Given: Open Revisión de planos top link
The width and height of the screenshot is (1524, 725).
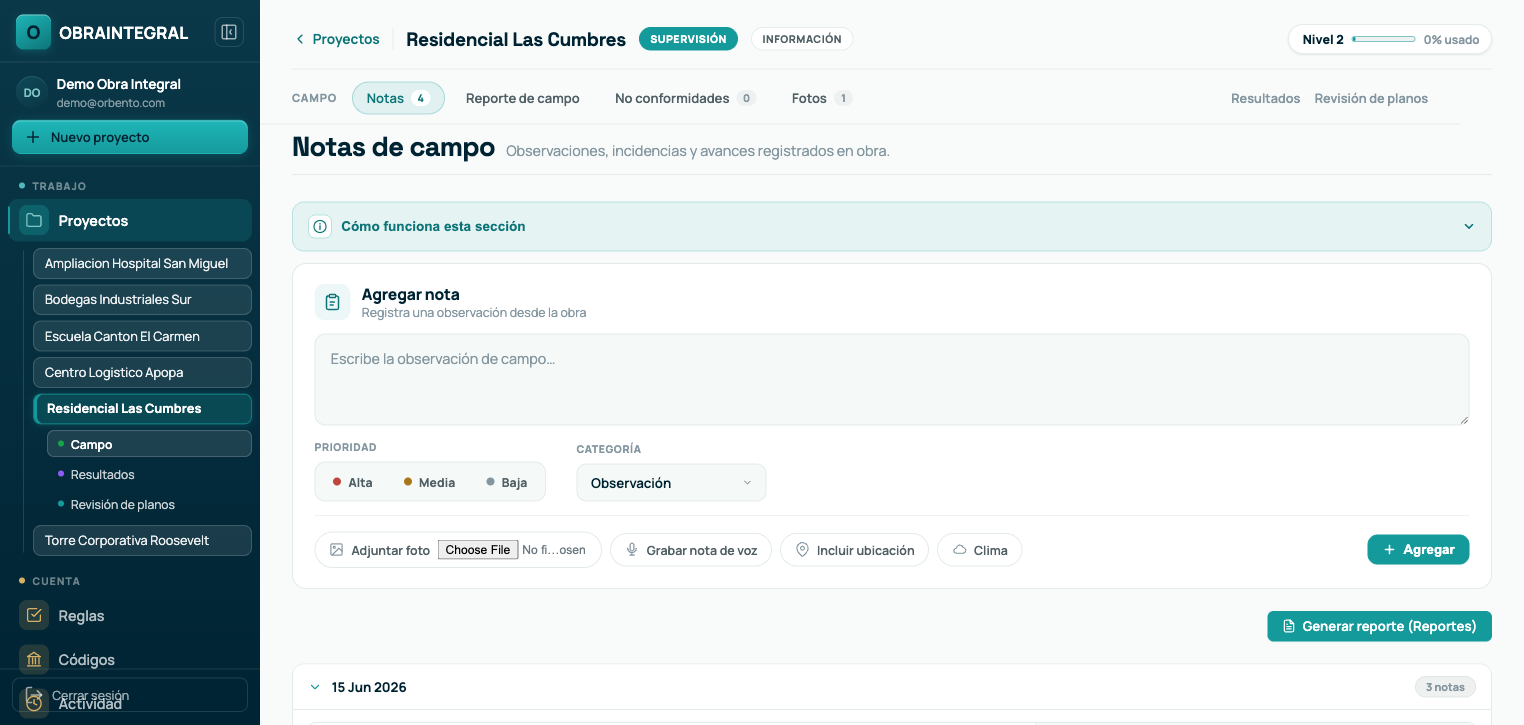Looking at the screenshot, I should (x=1371, y=98).
